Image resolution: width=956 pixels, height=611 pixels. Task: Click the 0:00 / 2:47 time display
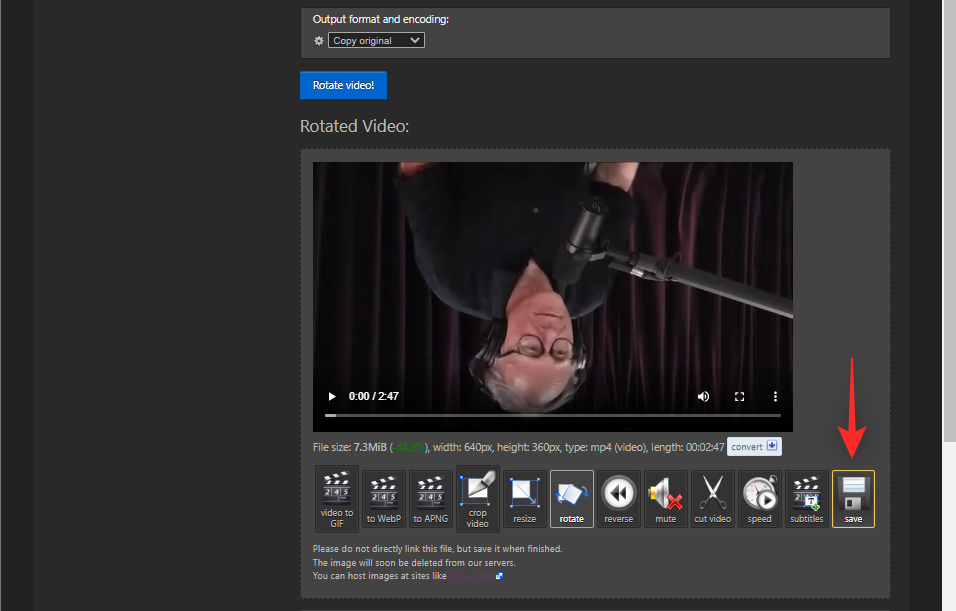pos(374,396)
